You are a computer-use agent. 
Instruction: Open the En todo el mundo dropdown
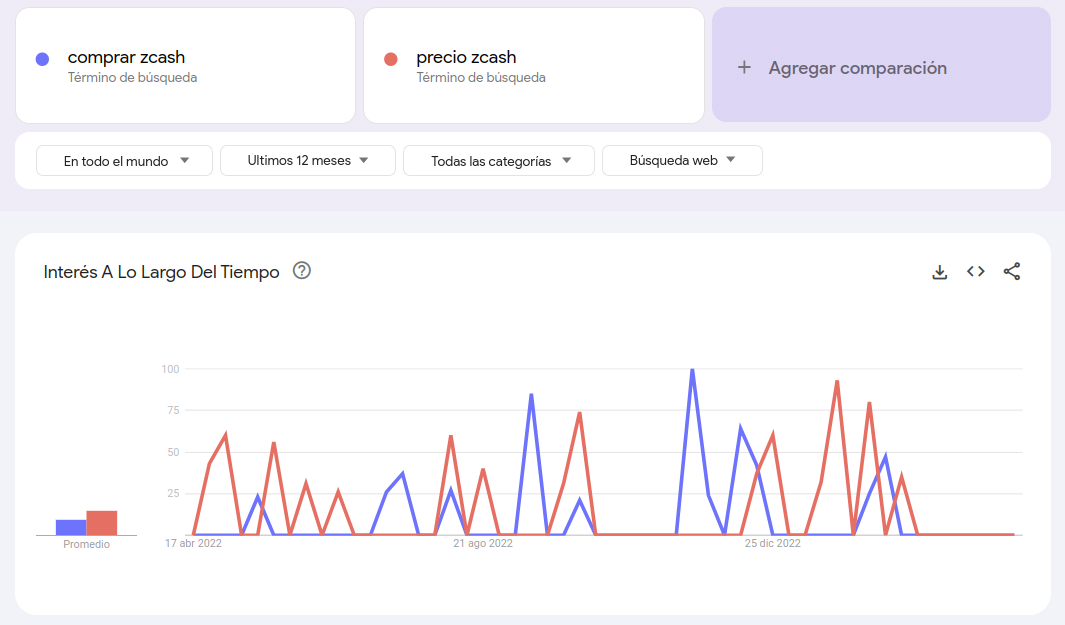click(x=124, y=160)
